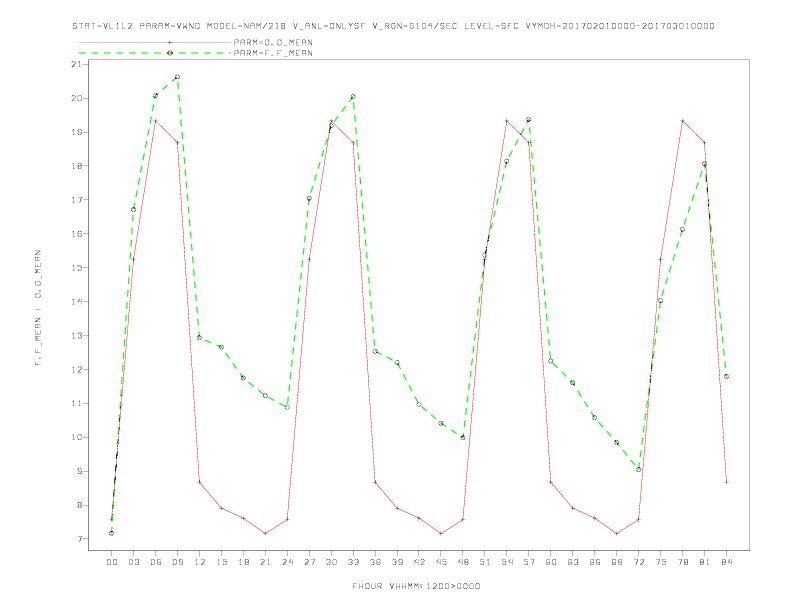Click the y-axis tick label 20
This screenshot has height=612, width=792.
click(76, 98)
